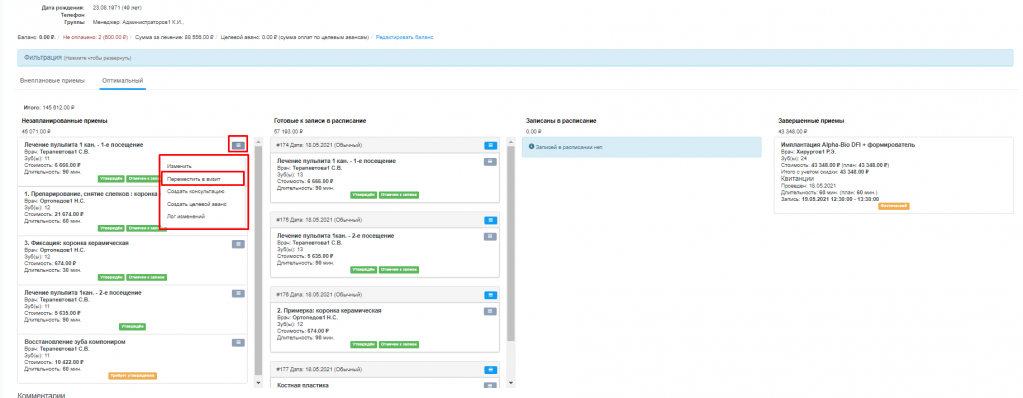
Task: Switch to Внеплановые приемы tab
Action: point(52,81)
